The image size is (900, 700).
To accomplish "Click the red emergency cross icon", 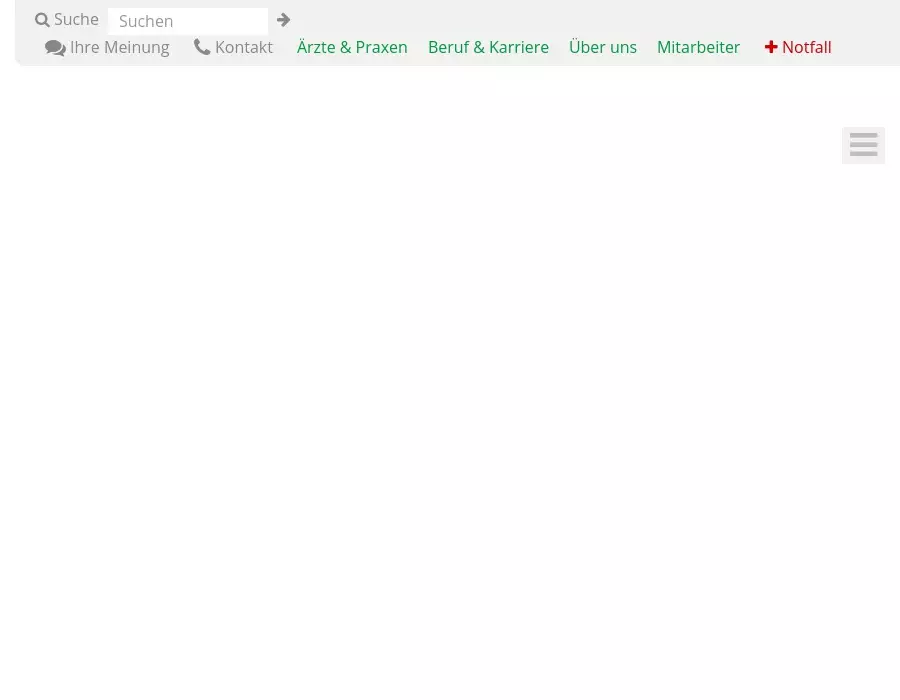I will 771,47.
